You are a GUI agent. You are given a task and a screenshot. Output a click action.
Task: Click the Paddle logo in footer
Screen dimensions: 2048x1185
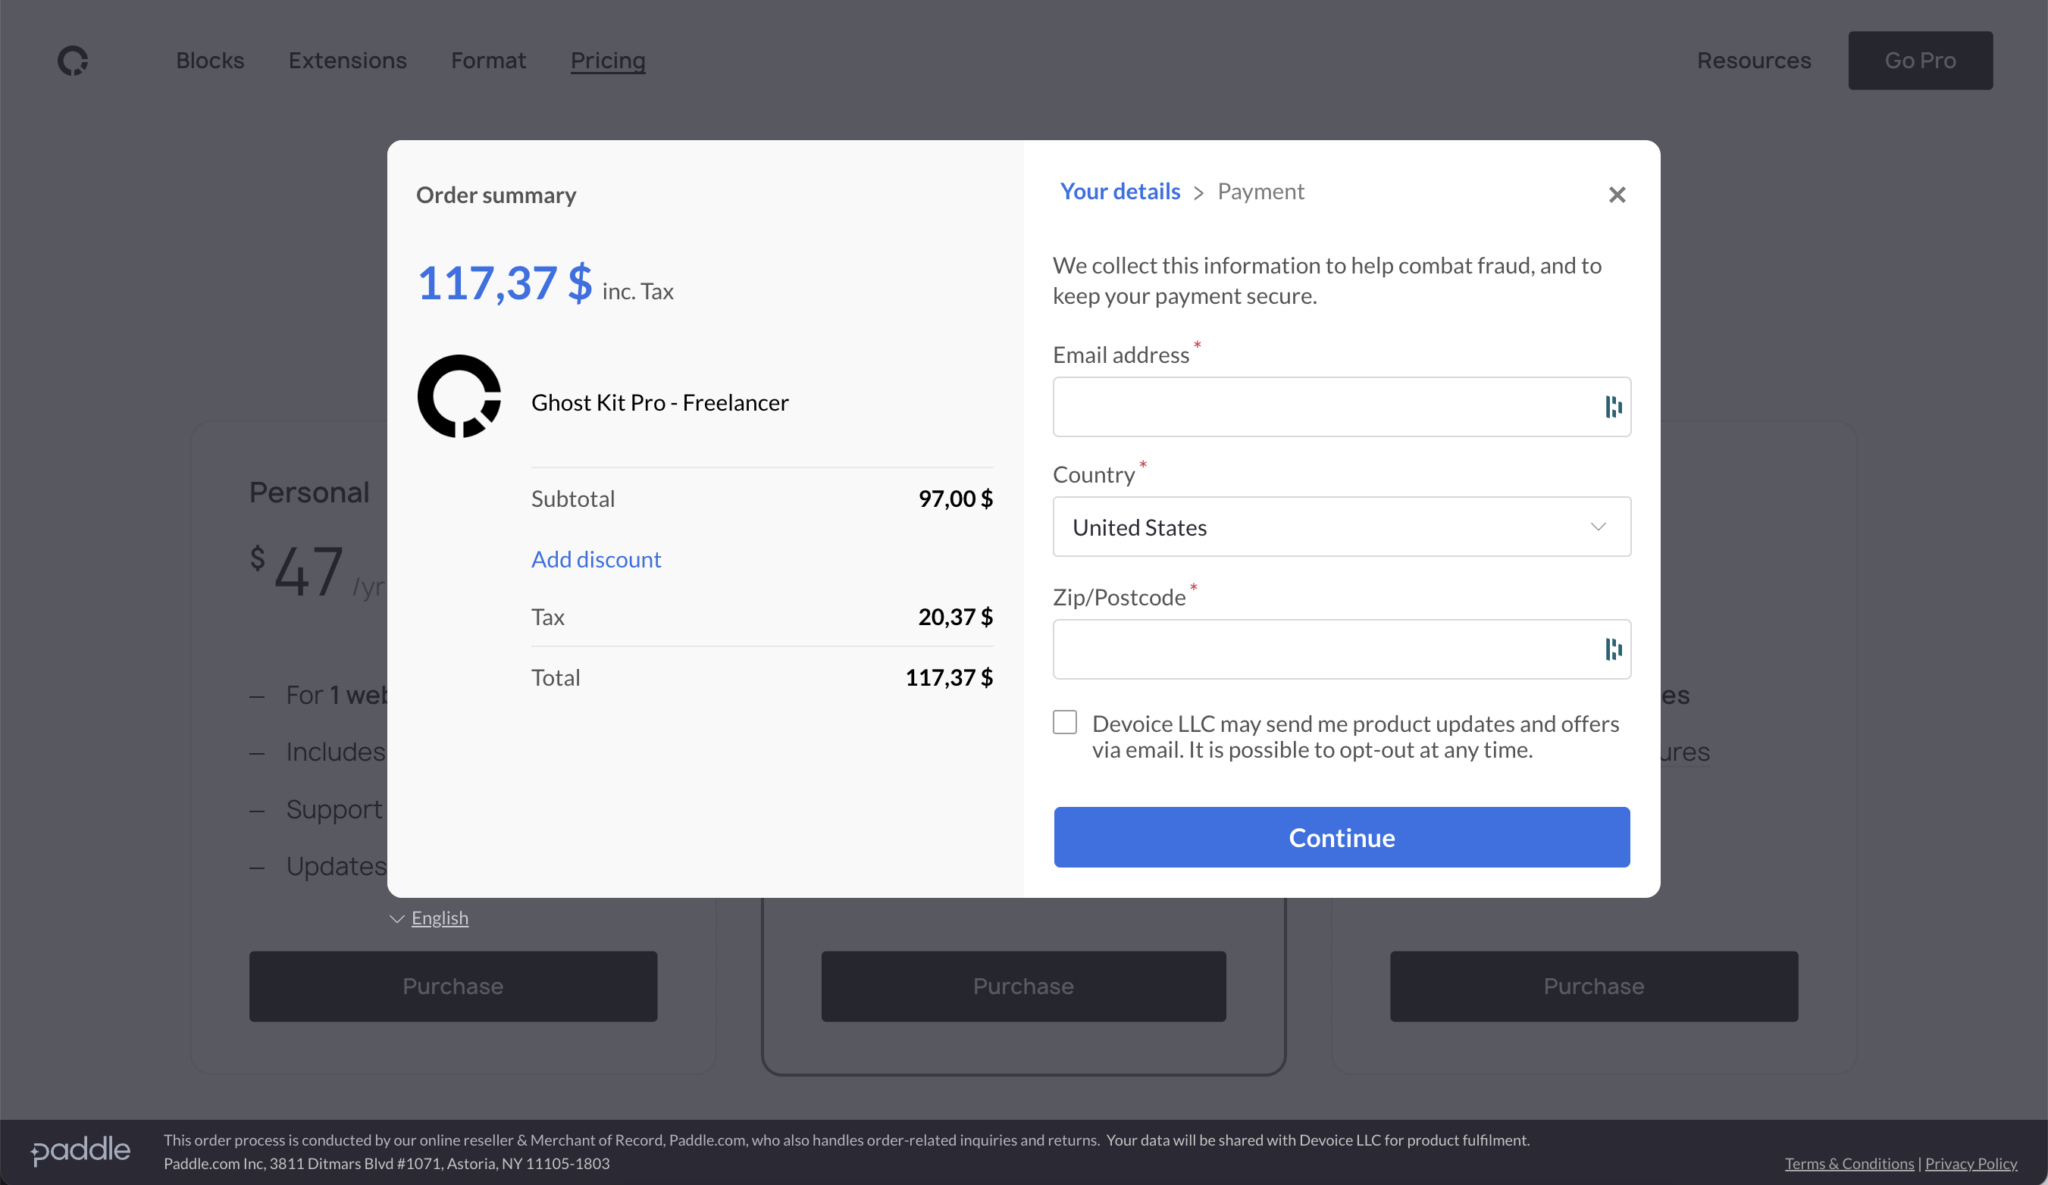point(81,1151)
